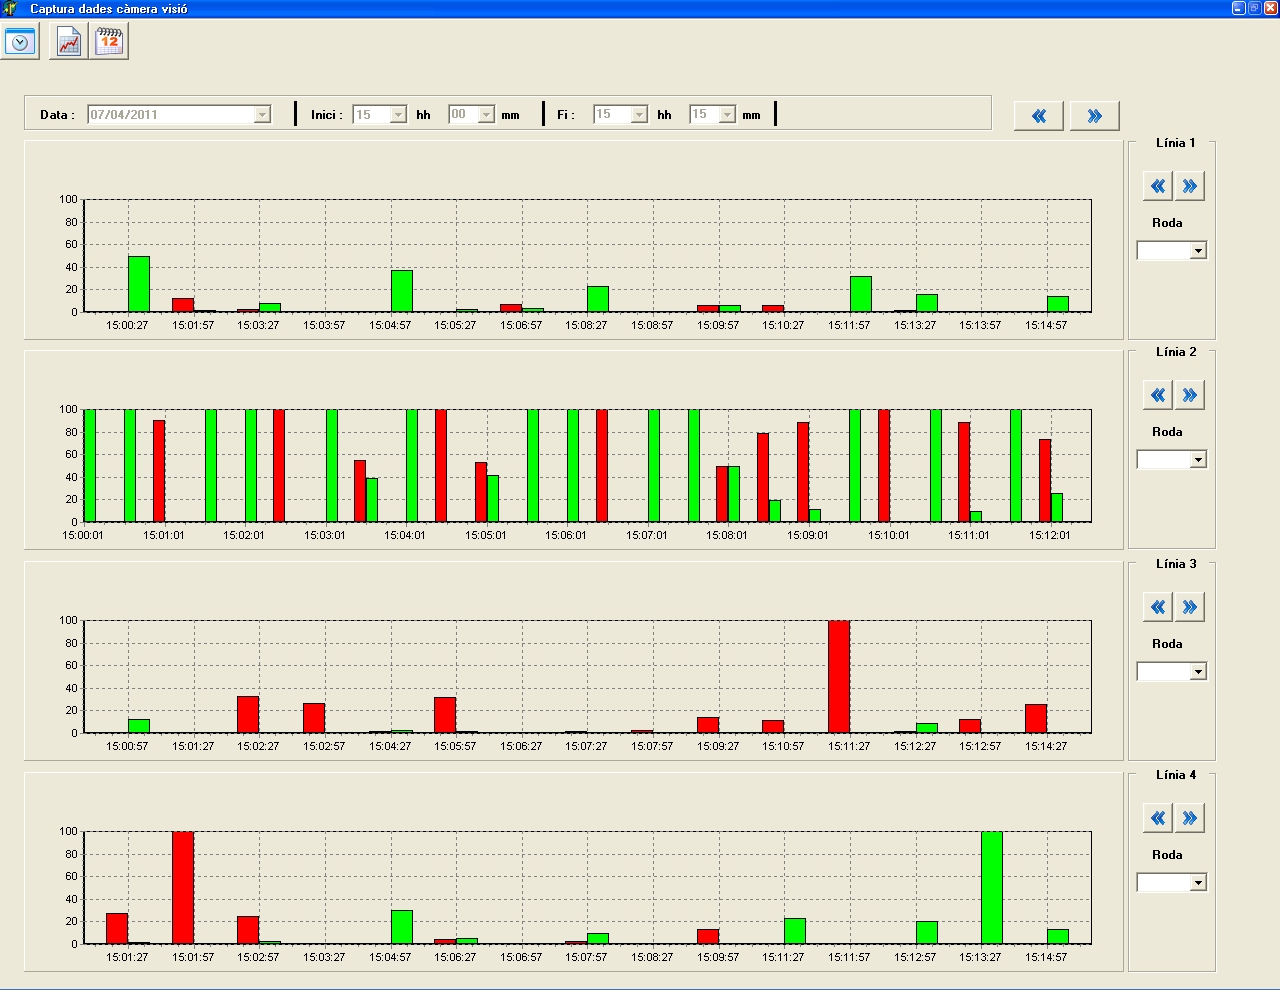Click the tall red bar at 15:01:57 in Línia 4
Image resolution: width=1280 pixels, height=990 pixels.
point(183,888)
